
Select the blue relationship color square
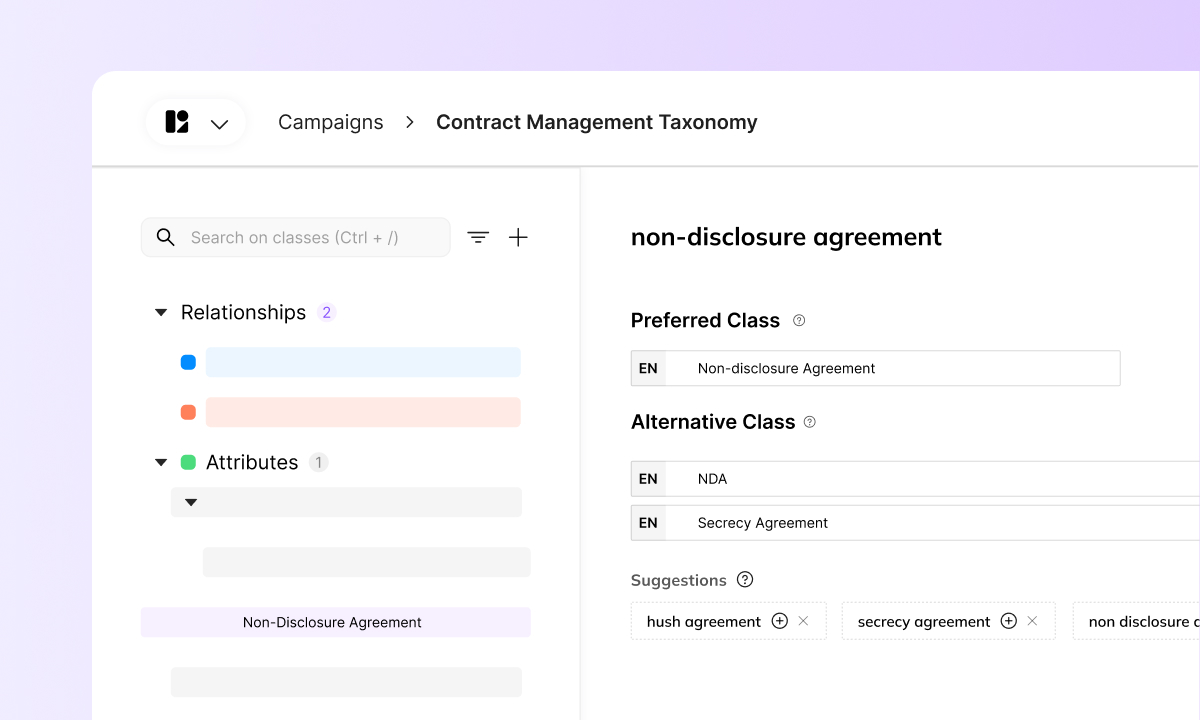point(188,362)
